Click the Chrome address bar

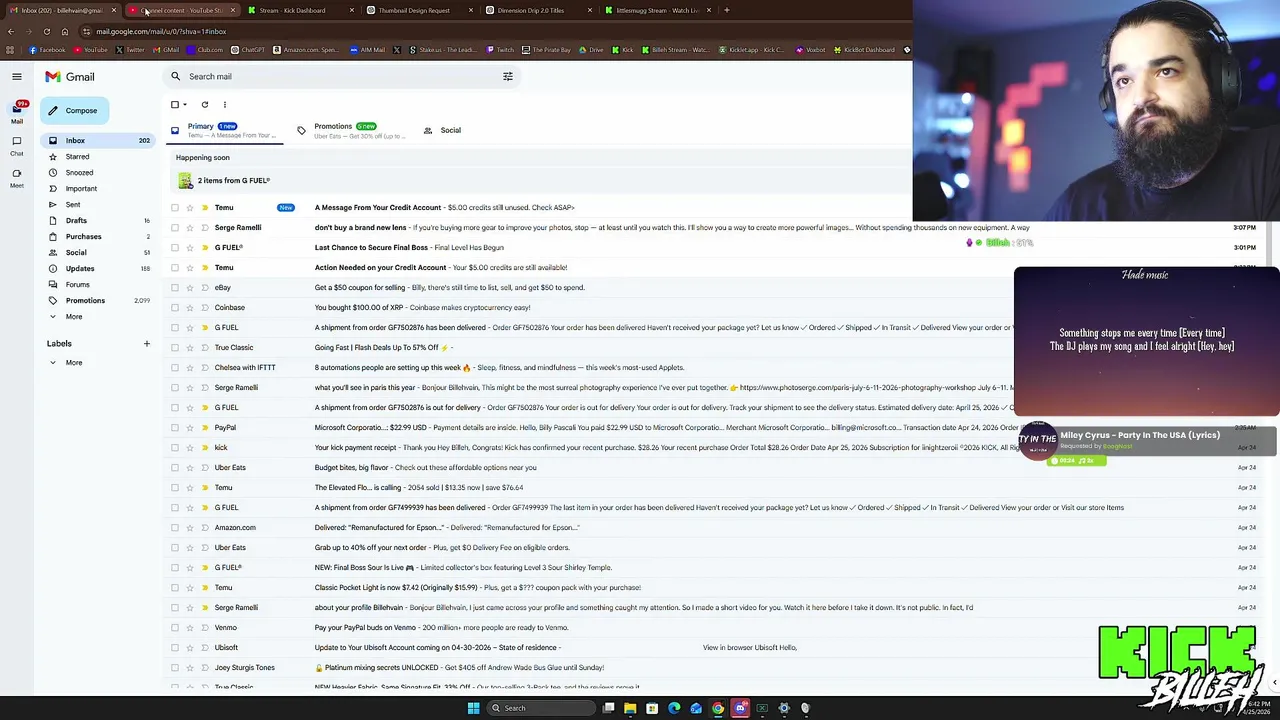tap(490, 31)
